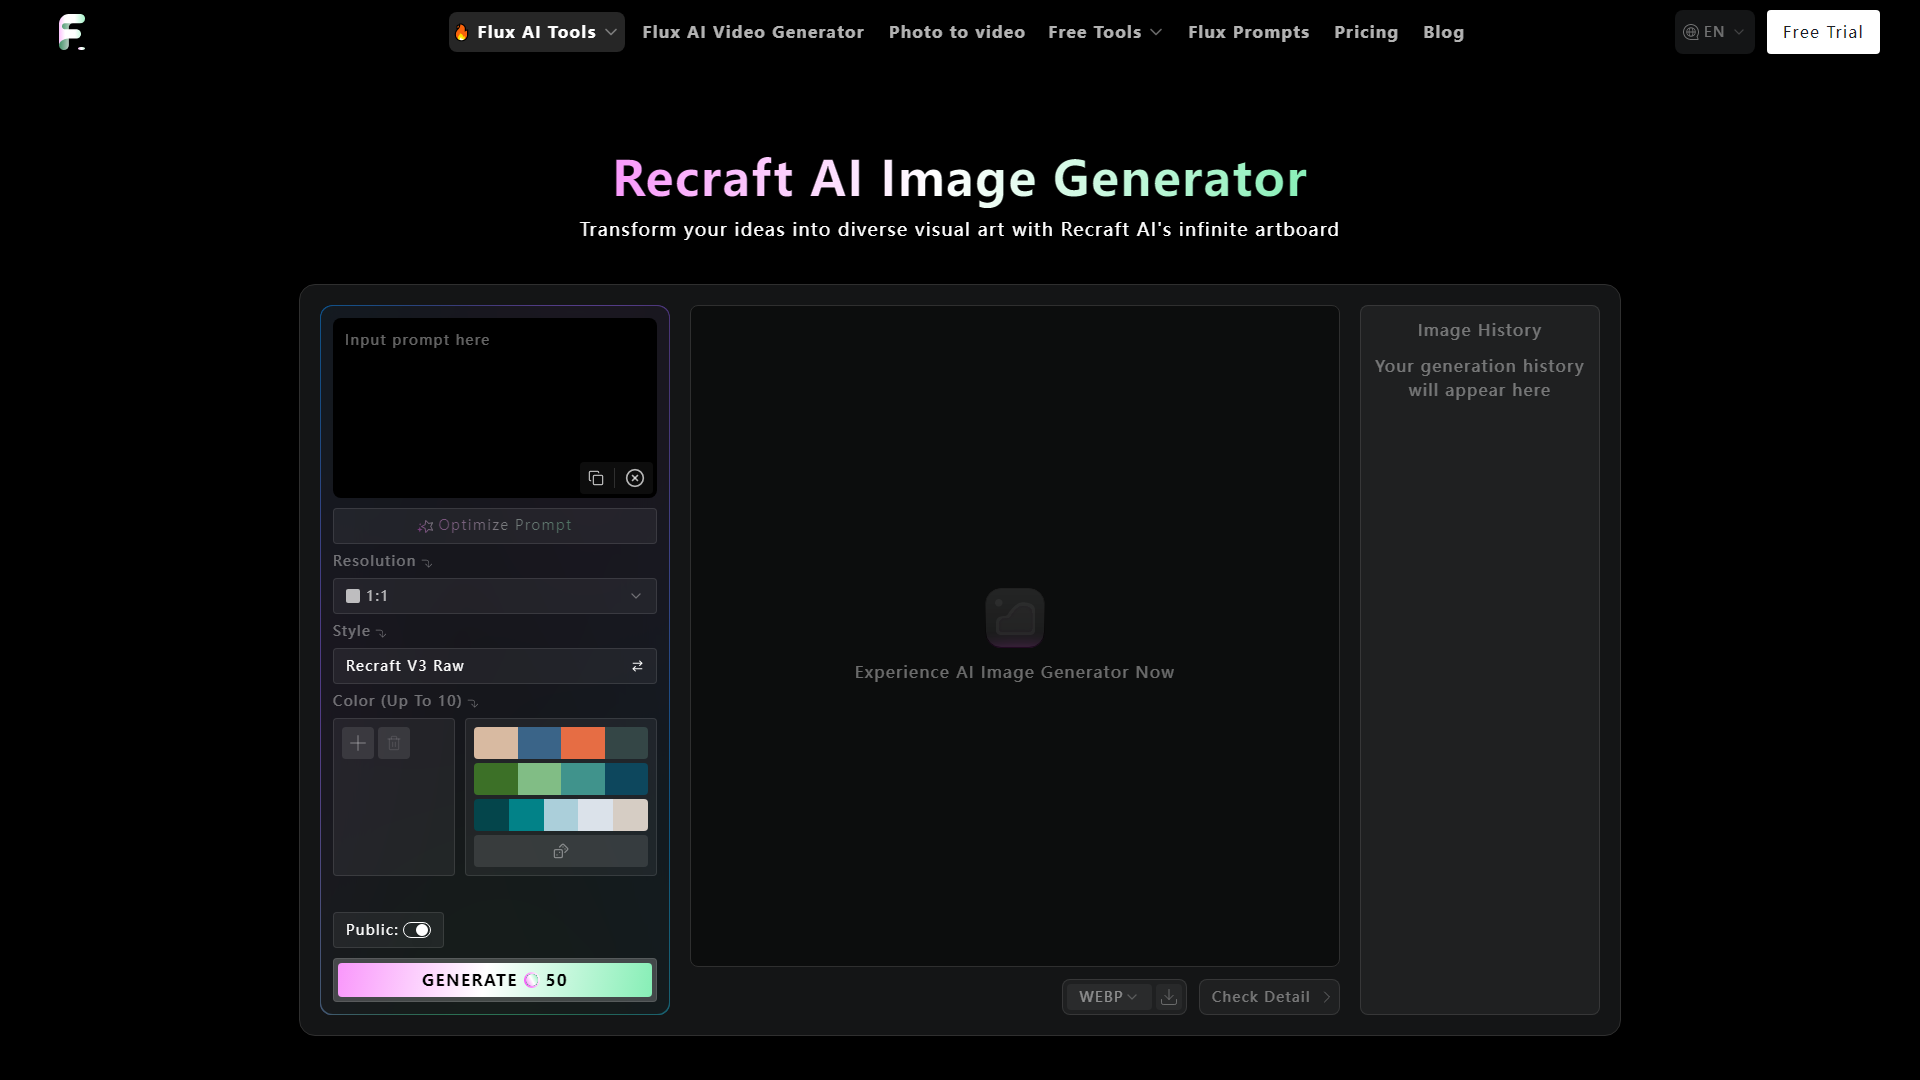Viewport: 1920px width, 1080px height.
Task: Toggle the Public visibility switch
Action: [418, 930]
